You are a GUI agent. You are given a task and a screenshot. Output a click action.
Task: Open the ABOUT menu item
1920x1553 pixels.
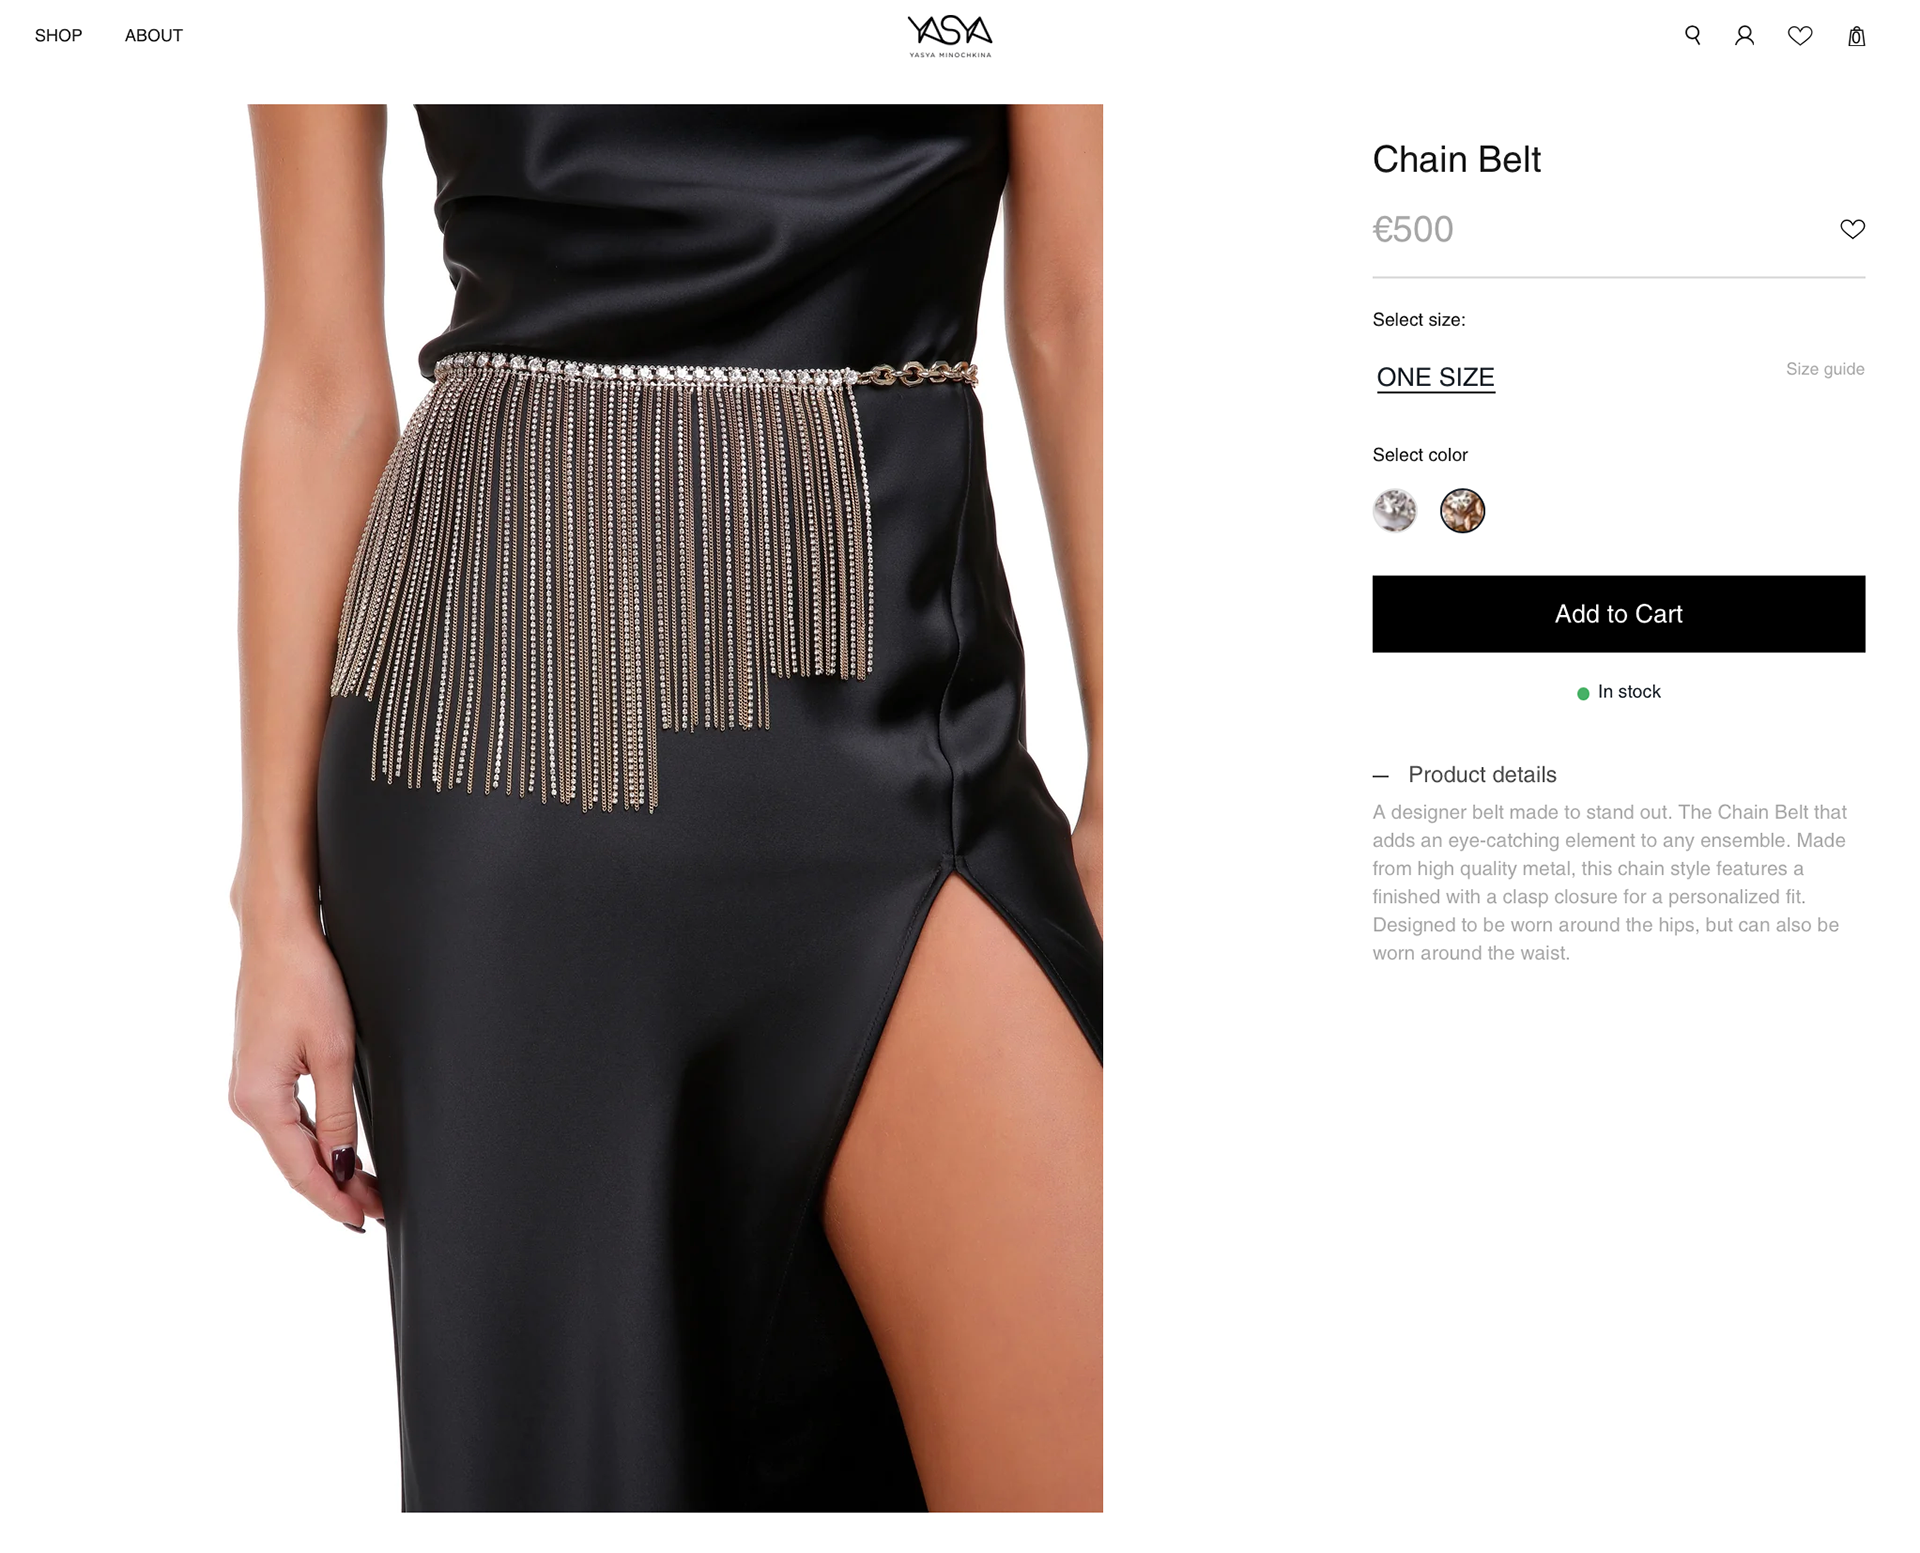pyautogui.click(x=153, y=36)
